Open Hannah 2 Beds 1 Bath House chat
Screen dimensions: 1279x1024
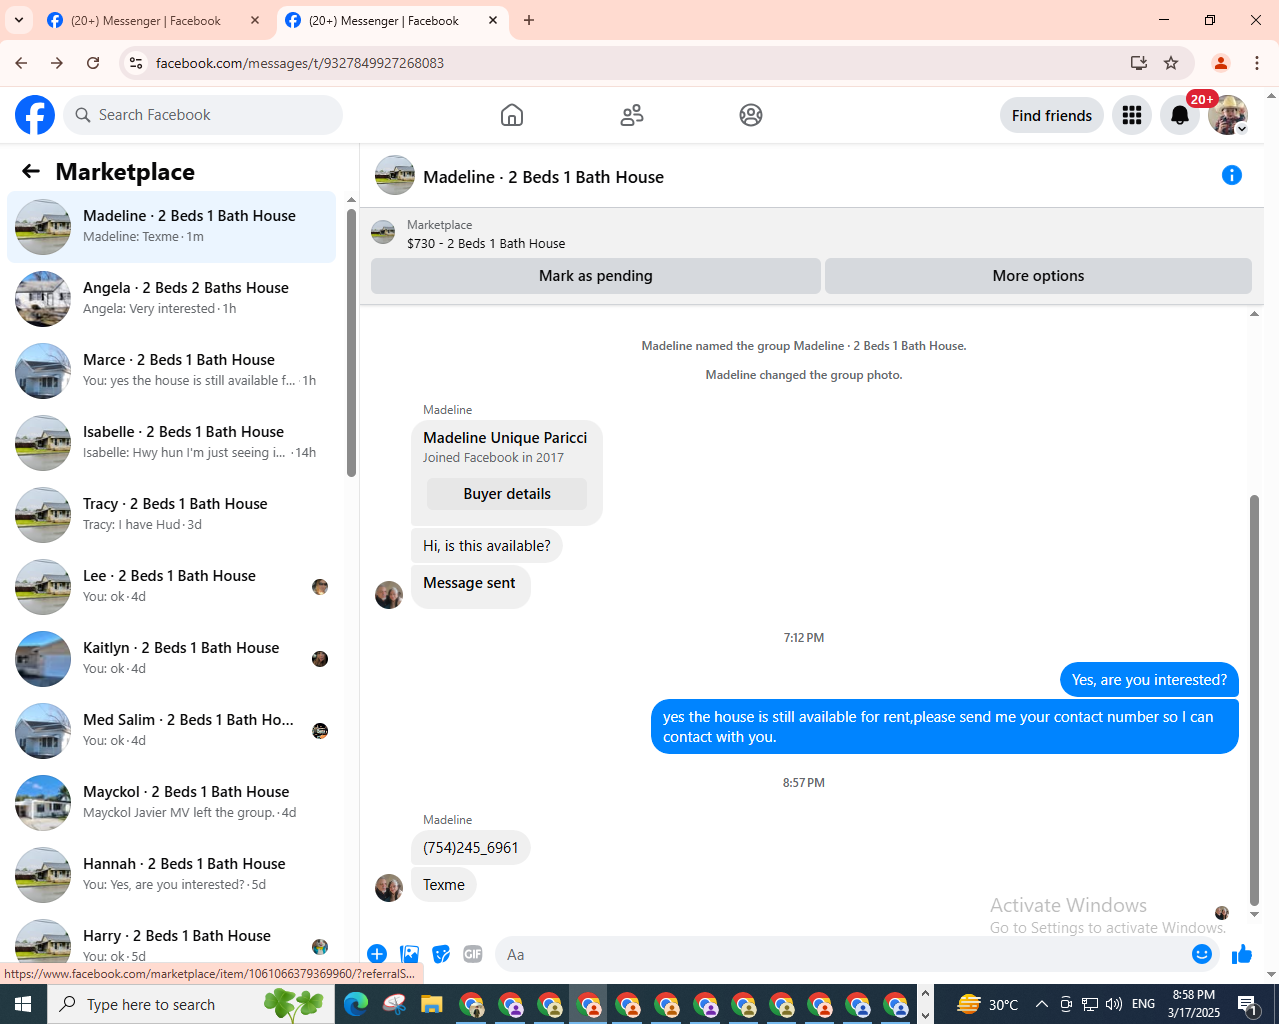172,875
